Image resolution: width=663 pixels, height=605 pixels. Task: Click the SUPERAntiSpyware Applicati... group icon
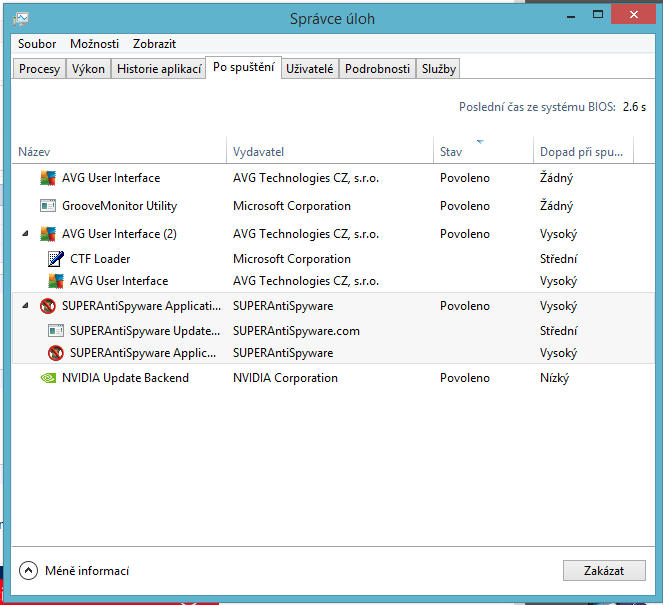[48, 306]
